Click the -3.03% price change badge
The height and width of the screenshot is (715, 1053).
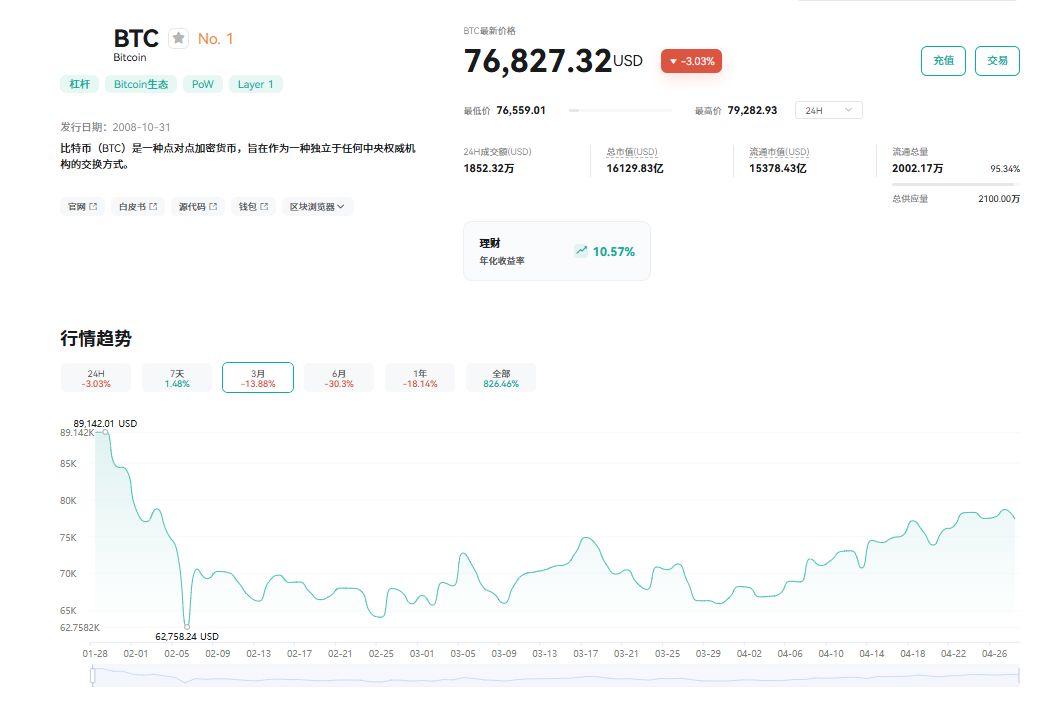point(691,61)
